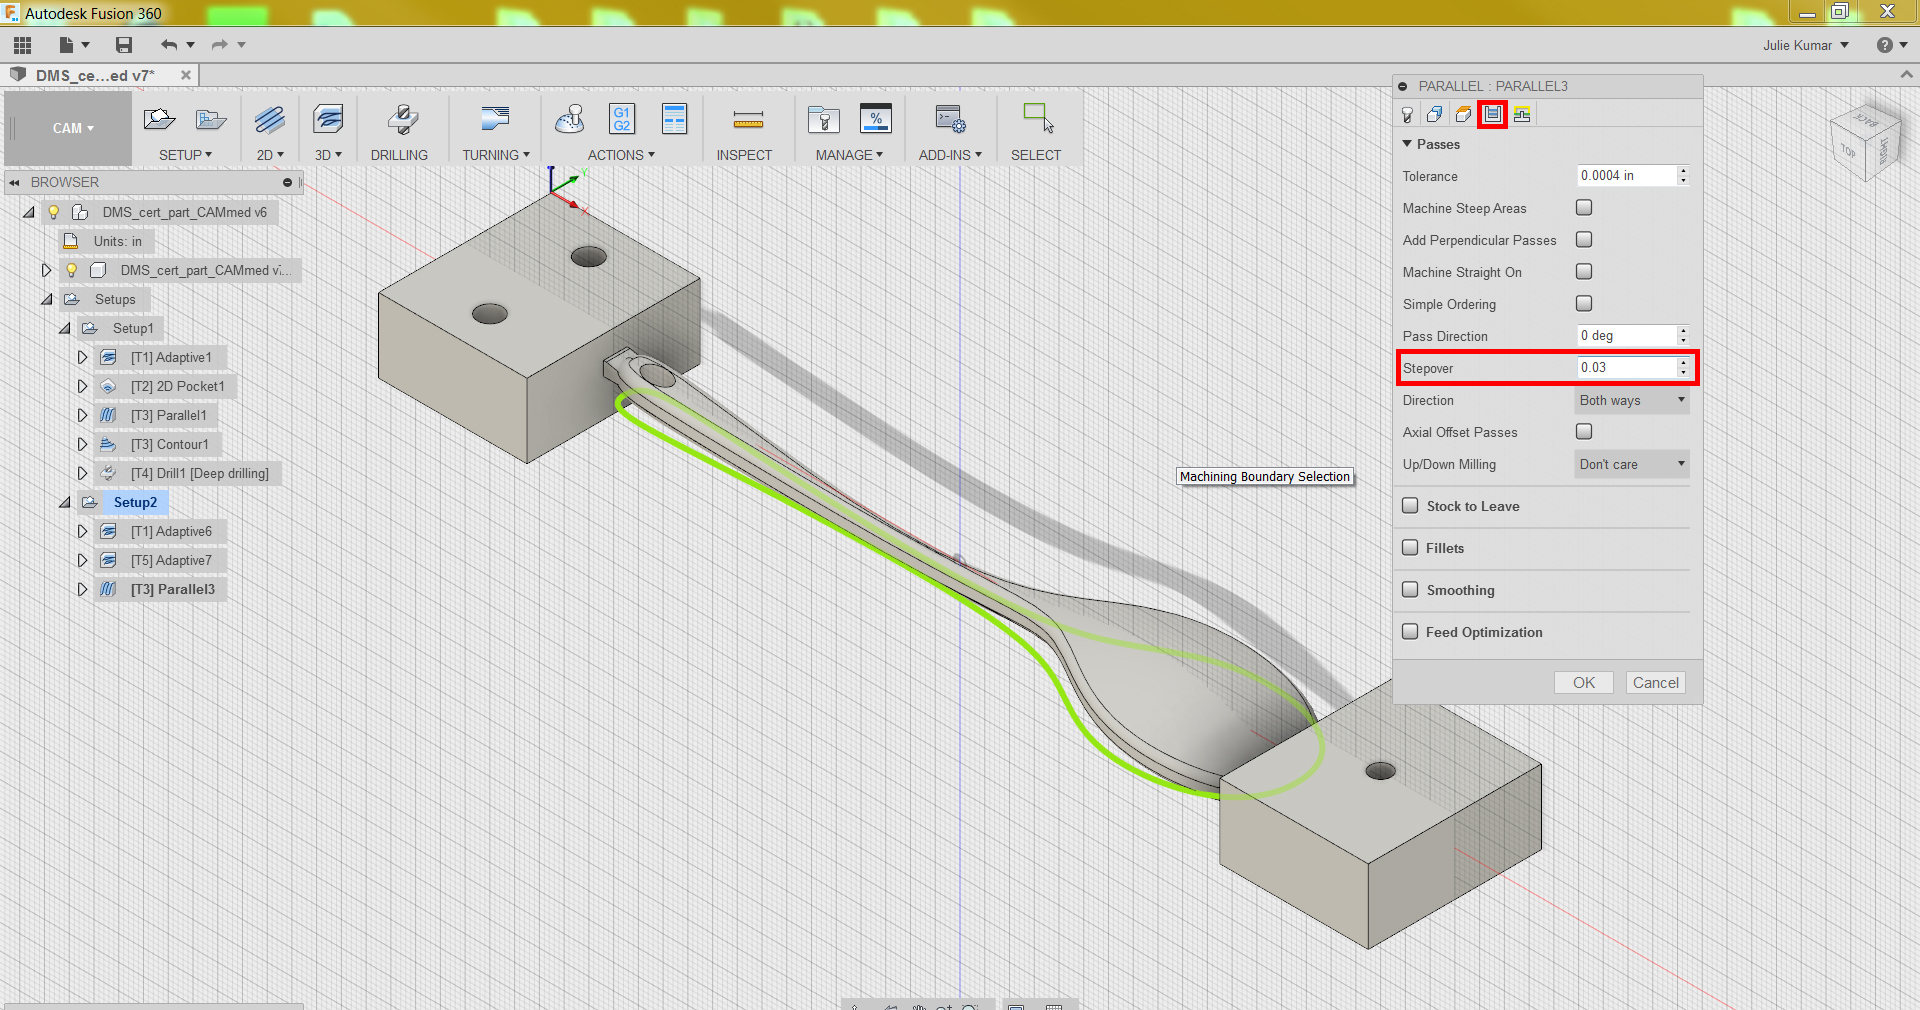Open the data panel grid icon
Viewport: 1920px width, 1010px height.
pyautogui.click(x=23, y=45)
